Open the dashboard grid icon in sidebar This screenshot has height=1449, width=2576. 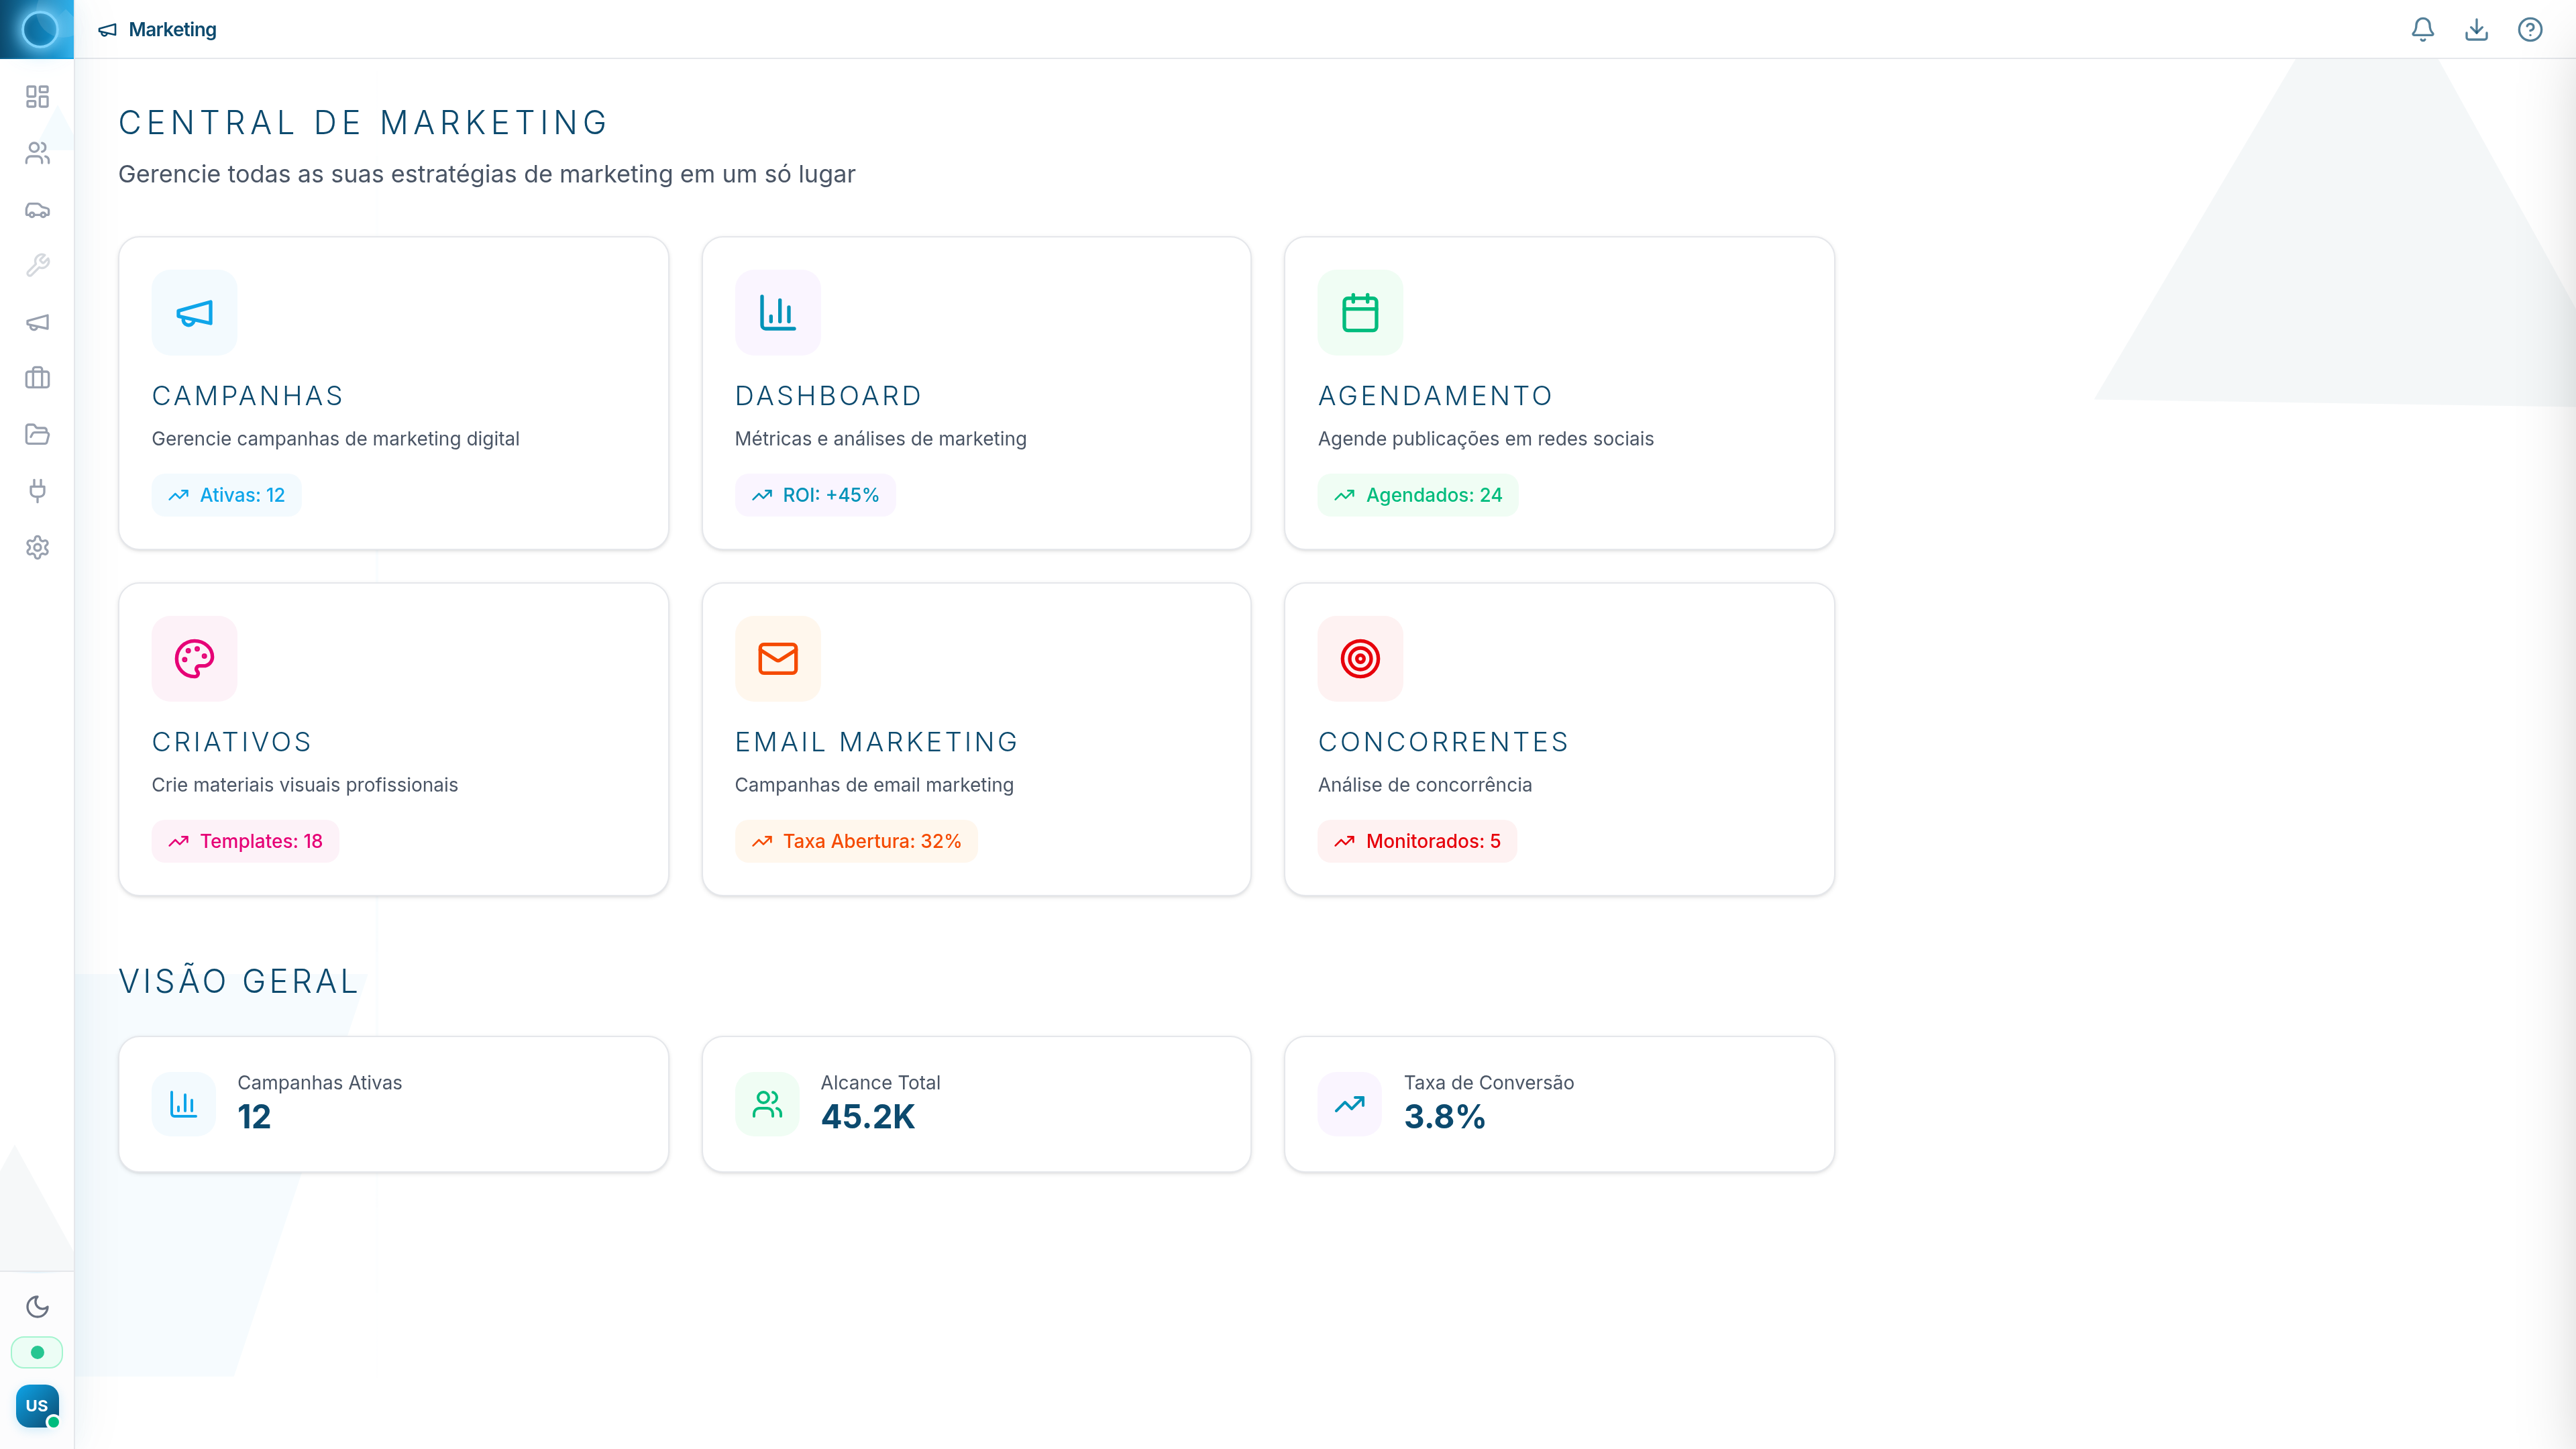(x=37, y=96)
